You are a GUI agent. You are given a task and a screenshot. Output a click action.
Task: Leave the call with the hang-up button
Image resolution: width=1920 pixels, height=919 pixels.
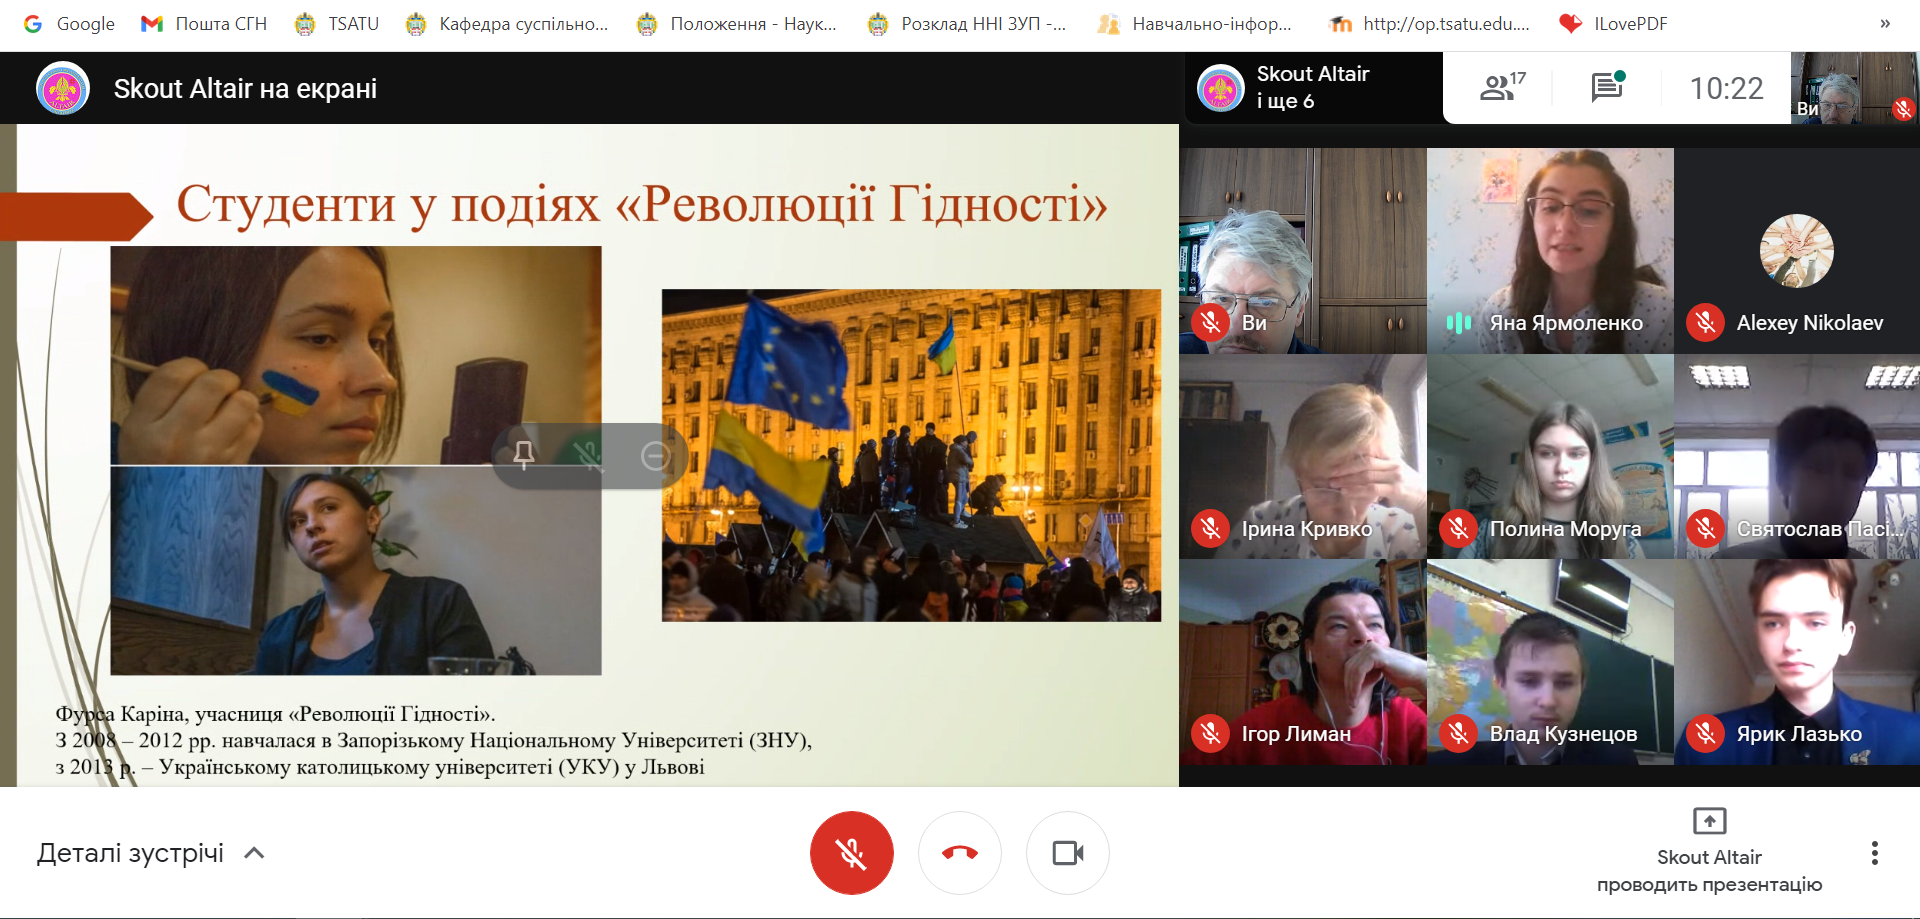[x=960, y=853]
